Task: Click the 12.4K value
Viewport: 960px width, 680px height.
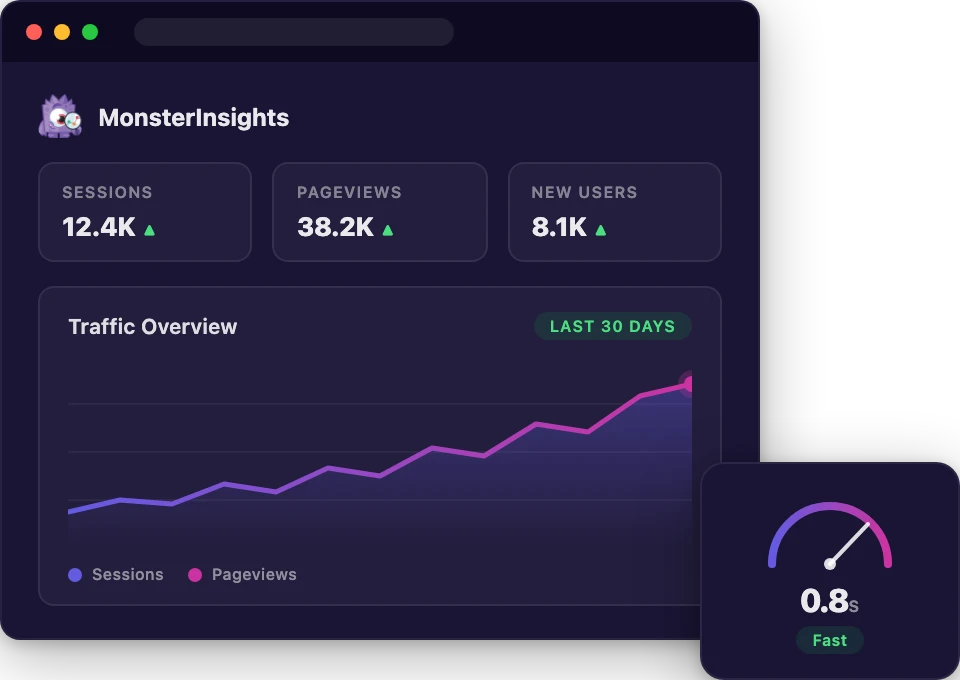Action: [99, 227]
